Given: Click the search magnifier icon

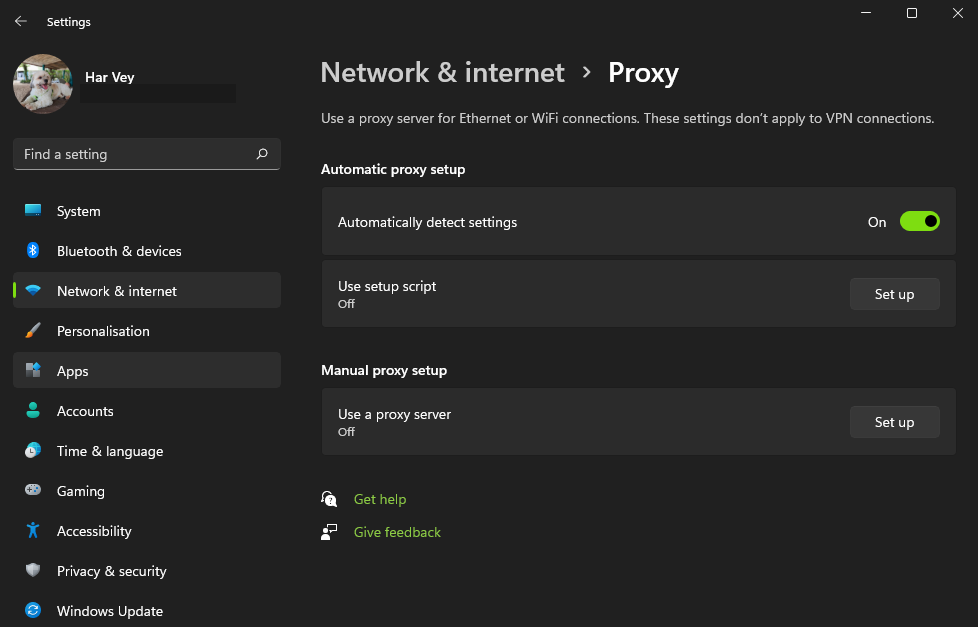Looking at the screenshot, I should tap(262, 153).
